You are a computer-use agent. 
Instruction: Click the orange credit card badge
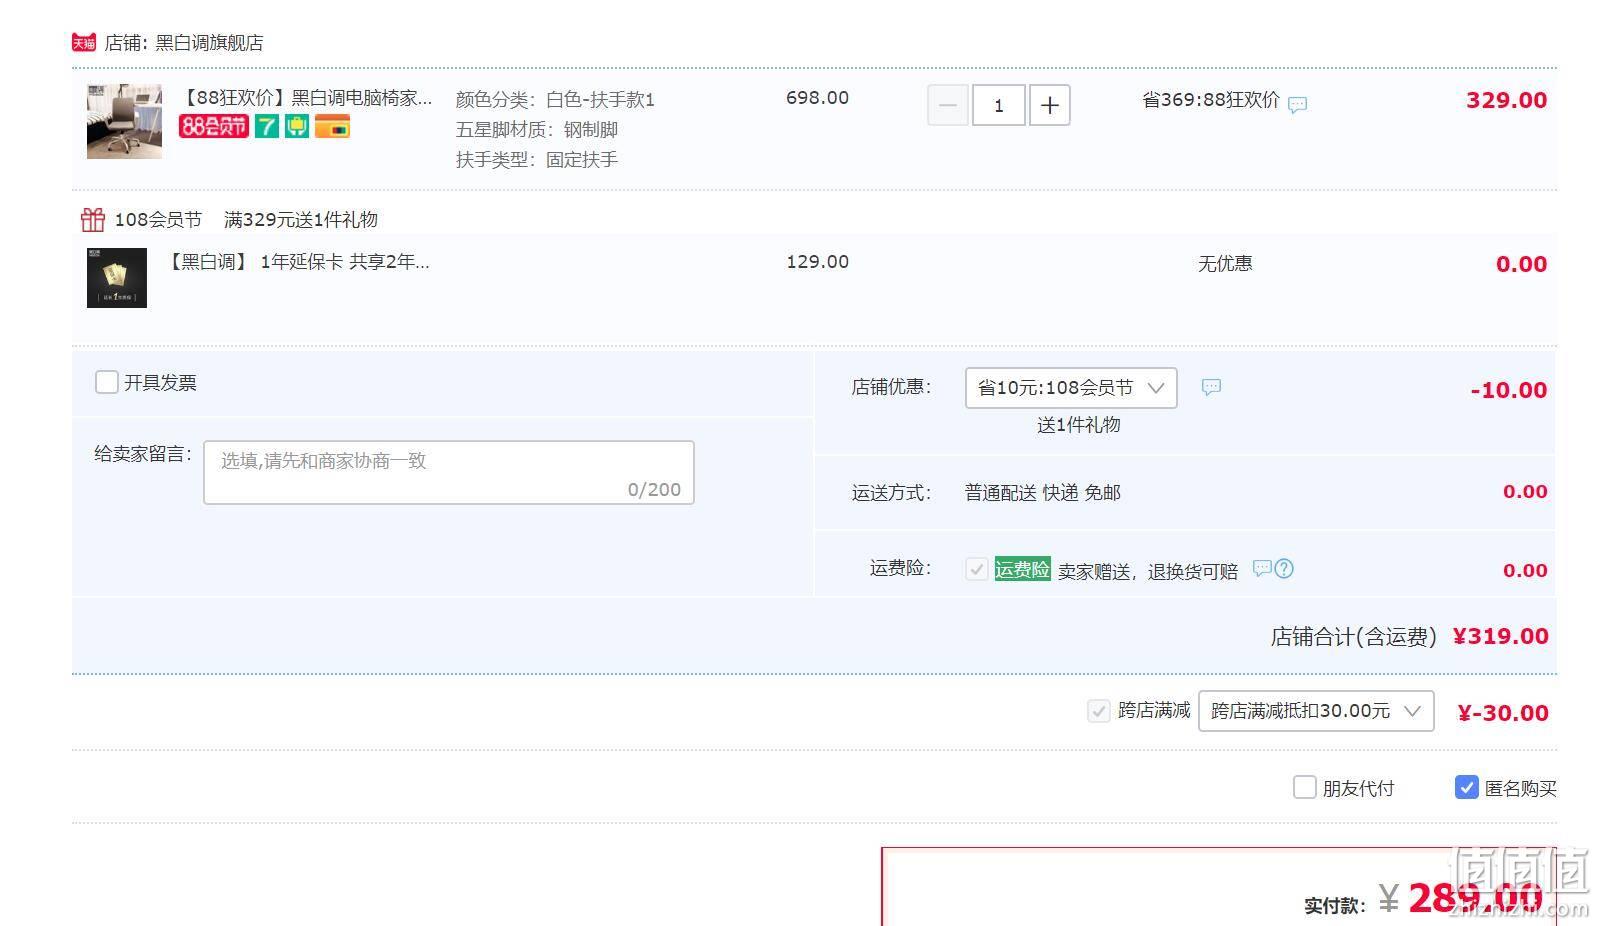pyautogui.click(x=332, y=126)
